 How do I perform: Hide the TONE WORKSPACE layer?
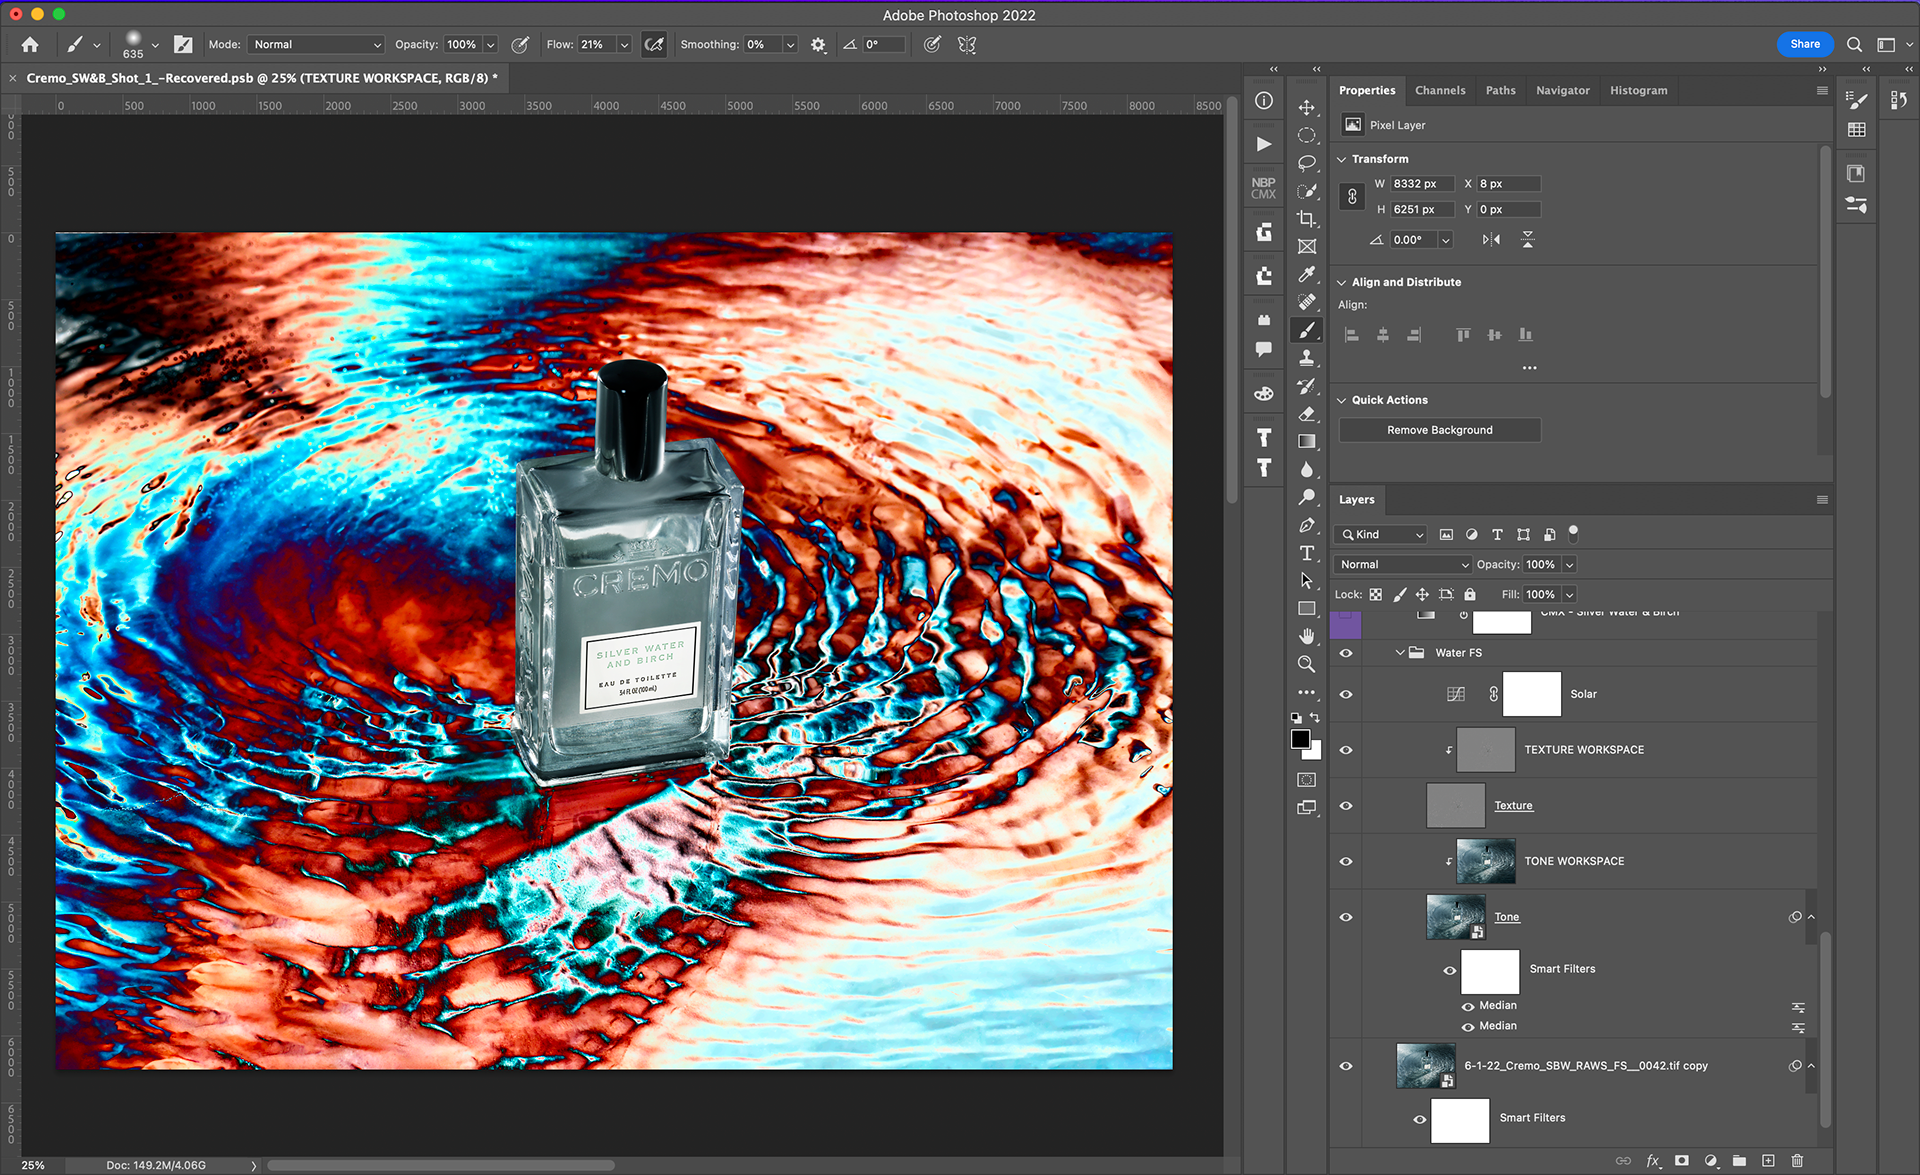point(1346,861)
